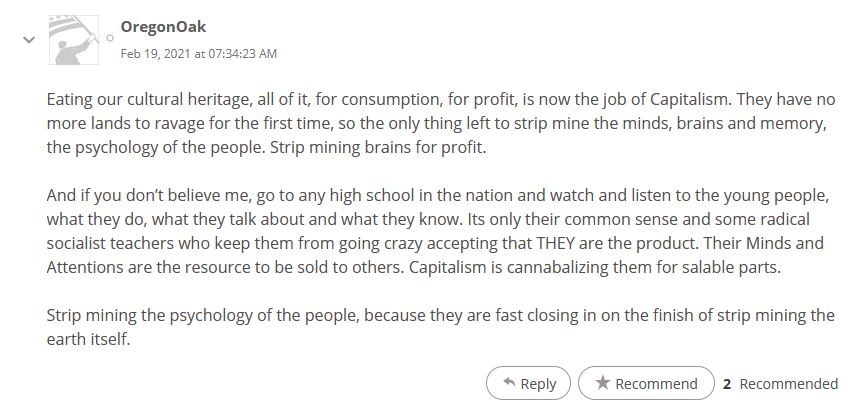View the 2 Recommended count number
Image resolution: width=856 pixels, height=404 pixels.
[727, 384]
